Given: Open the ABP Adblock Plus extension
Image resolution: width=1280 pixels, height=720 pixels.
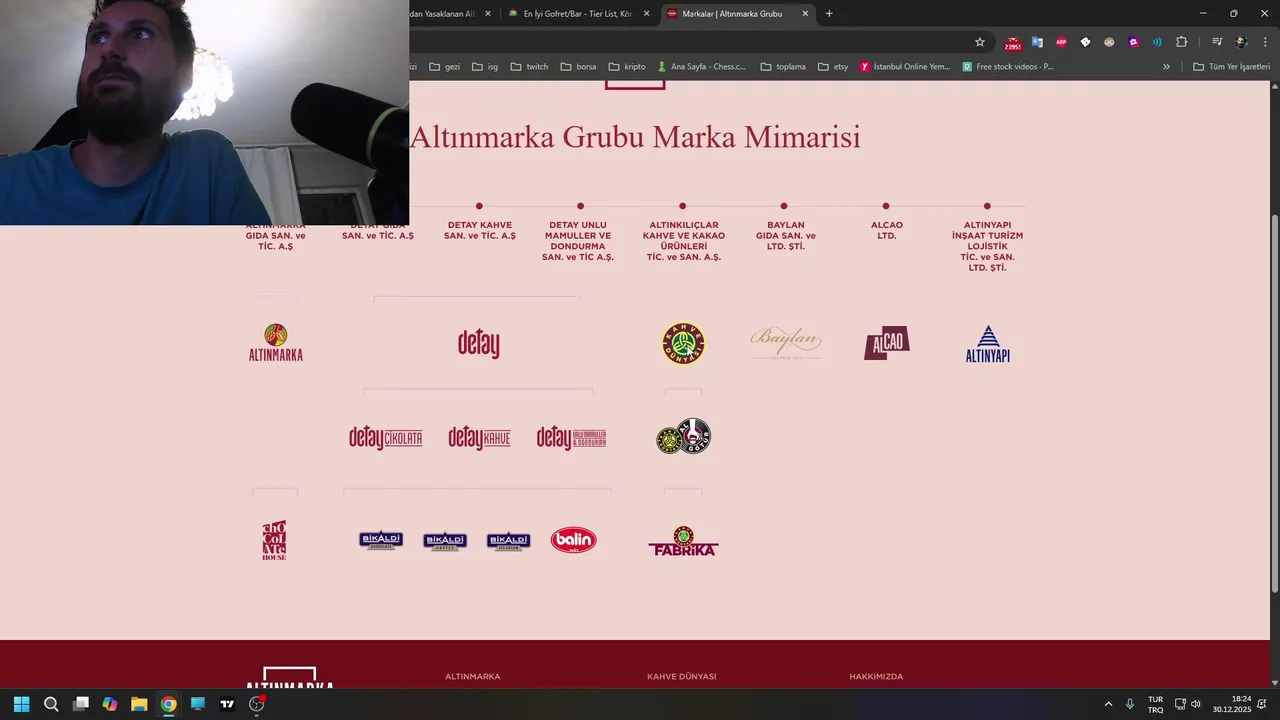Looking at the screenshot, I should click(x=1061, y=42).
